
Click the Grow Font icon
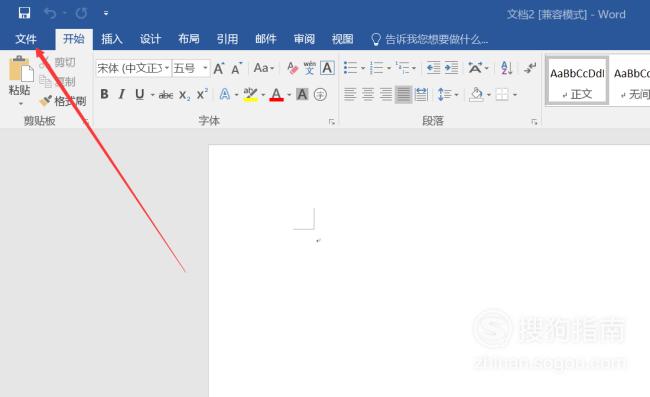[x=219, y=68]
